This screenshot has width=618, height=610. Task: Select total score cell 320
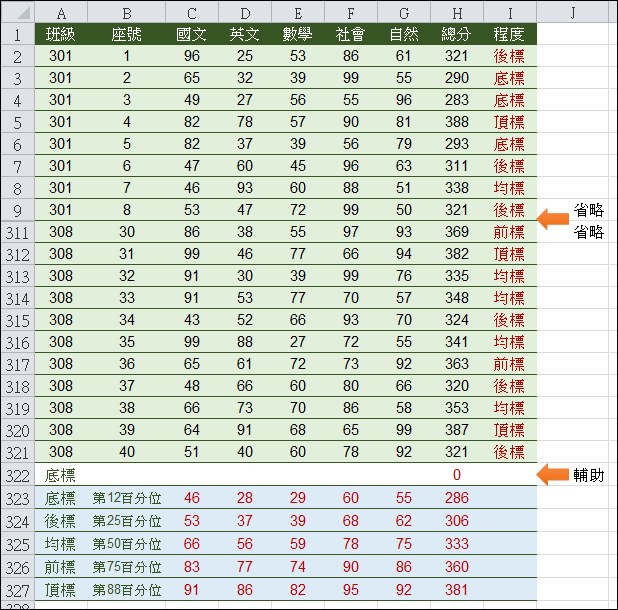point(457,386)
